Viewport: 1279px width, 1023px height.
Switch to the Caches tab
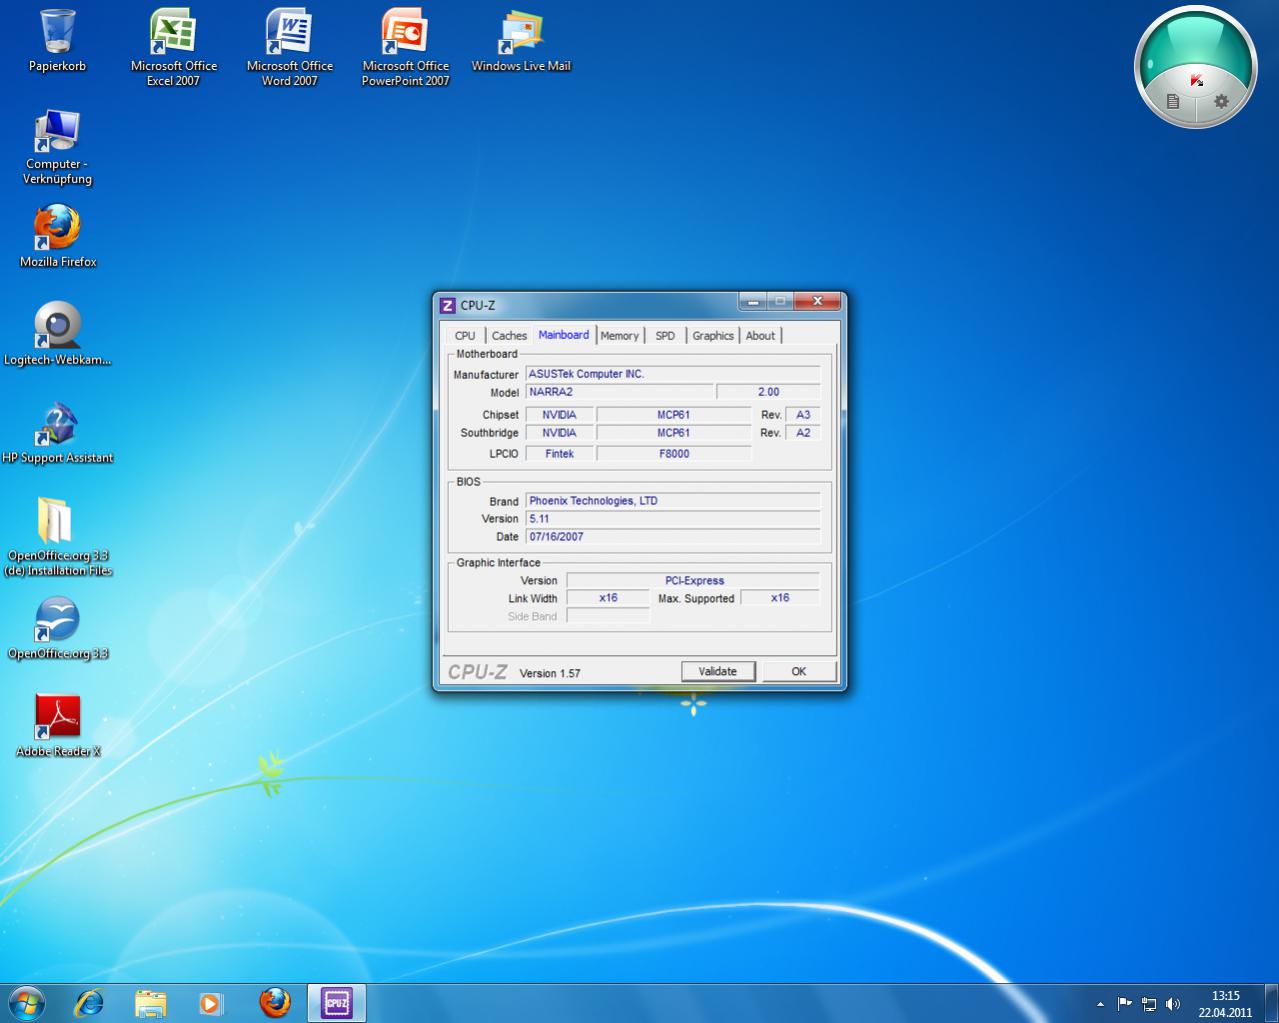point(509,336)
